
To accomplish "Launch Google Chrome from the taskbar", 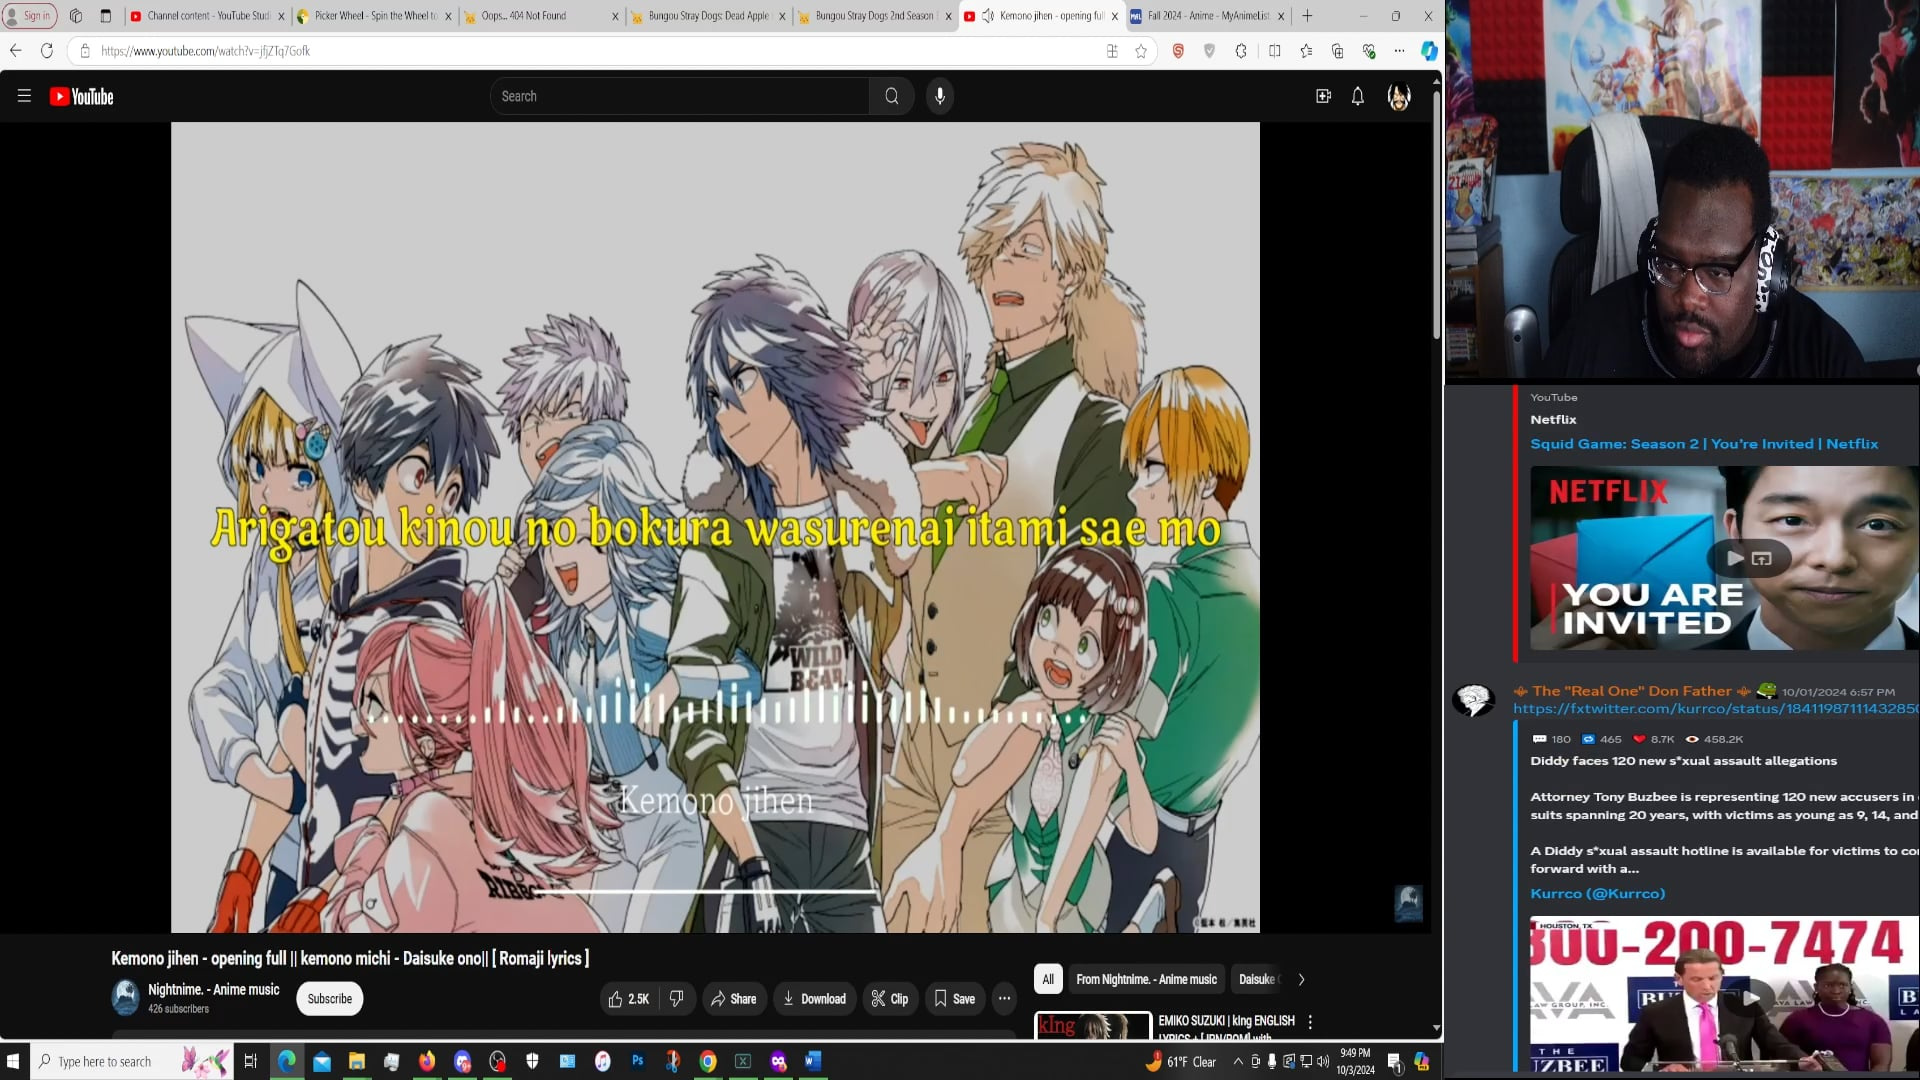I will [x=708, y=1061].
